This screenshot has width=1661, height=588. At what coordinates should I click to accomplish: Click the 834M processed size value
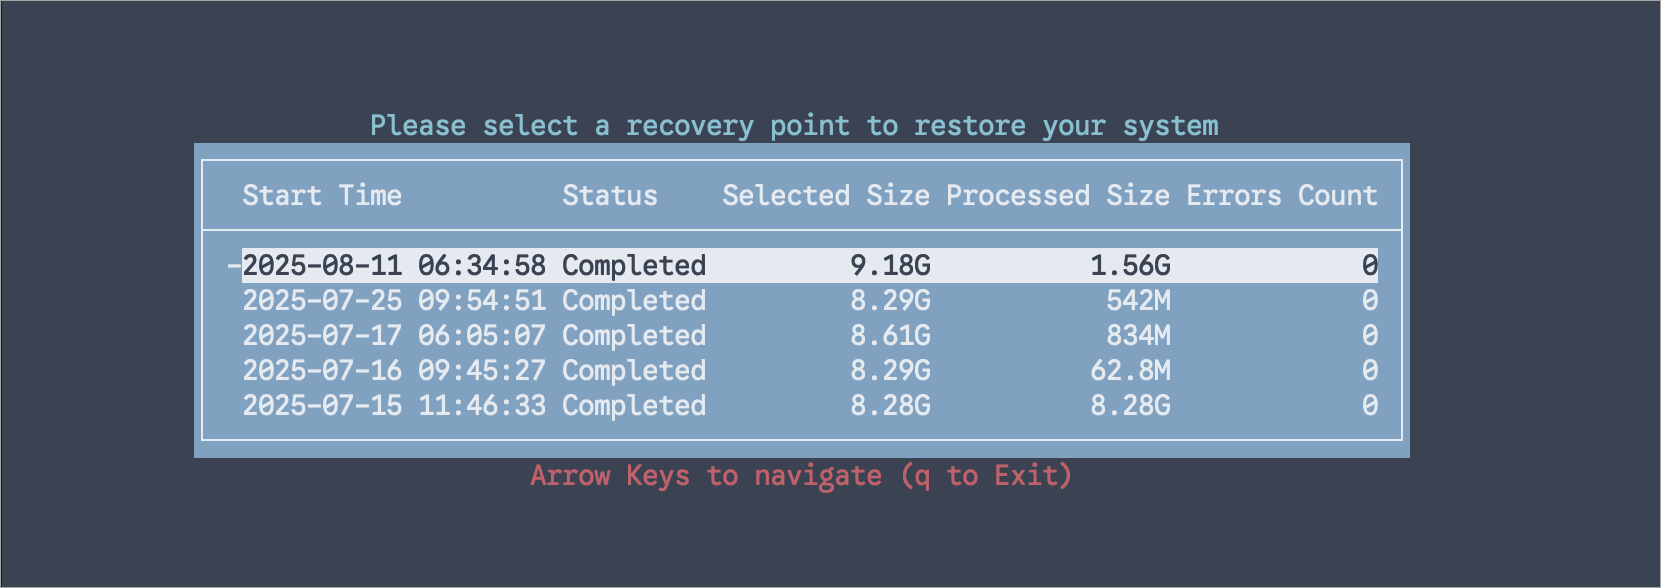1138,336
